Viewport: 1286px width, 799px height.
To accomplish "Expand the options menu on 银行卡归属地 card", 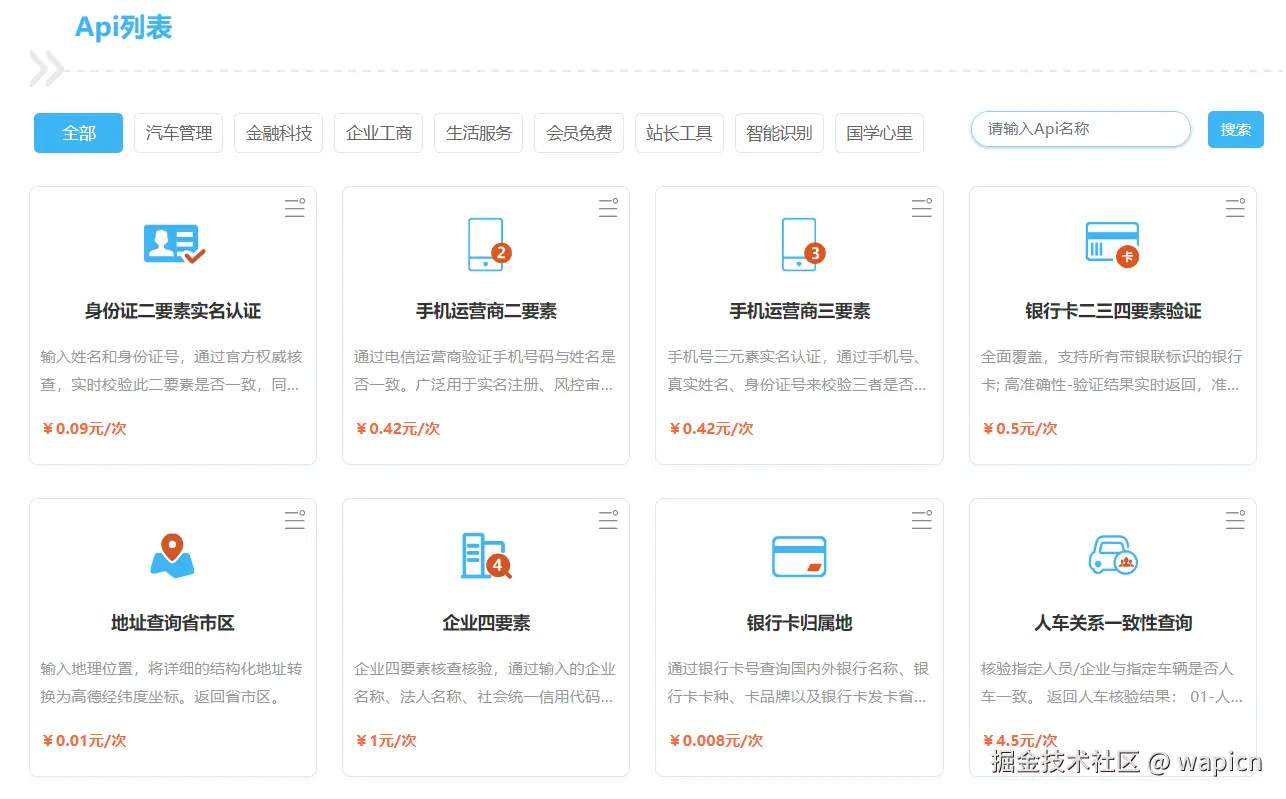I will pyautogui.click(x=921, y=520).
